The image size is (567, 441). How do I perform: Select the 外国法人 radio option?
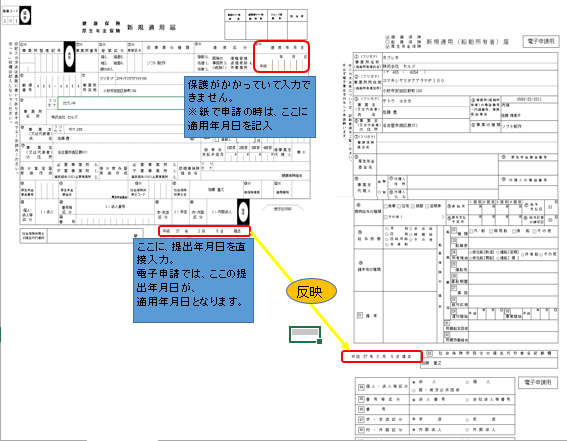pyautogui.click(x=467, y=430)
